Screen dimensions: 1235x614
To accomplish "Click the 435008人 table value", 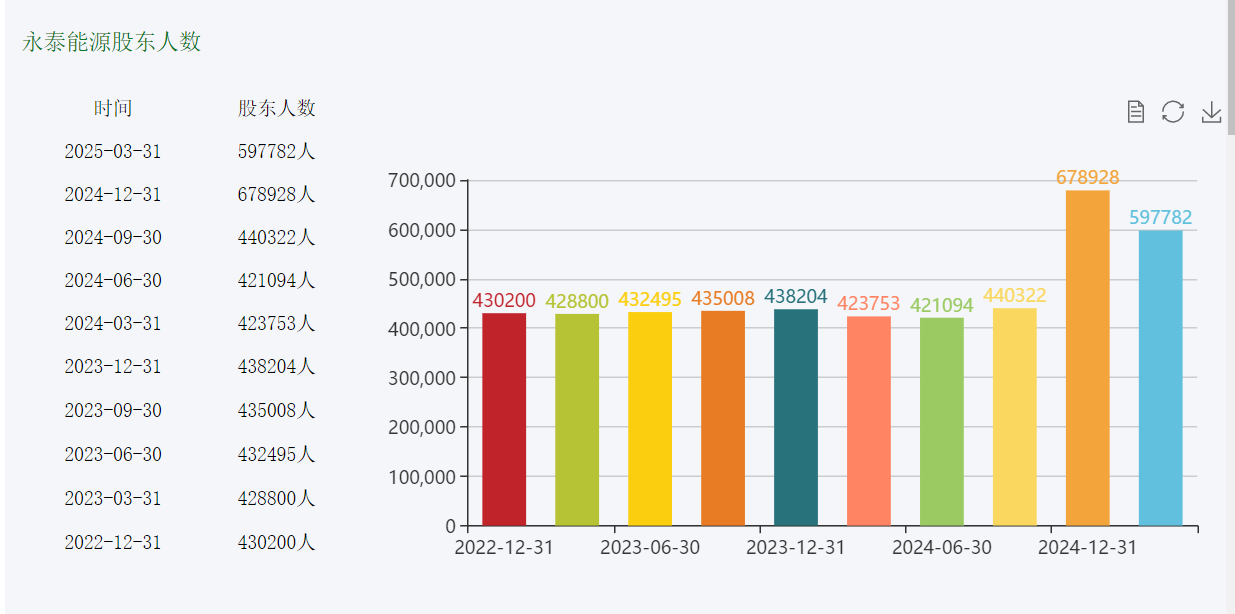I will coord(276,410).
